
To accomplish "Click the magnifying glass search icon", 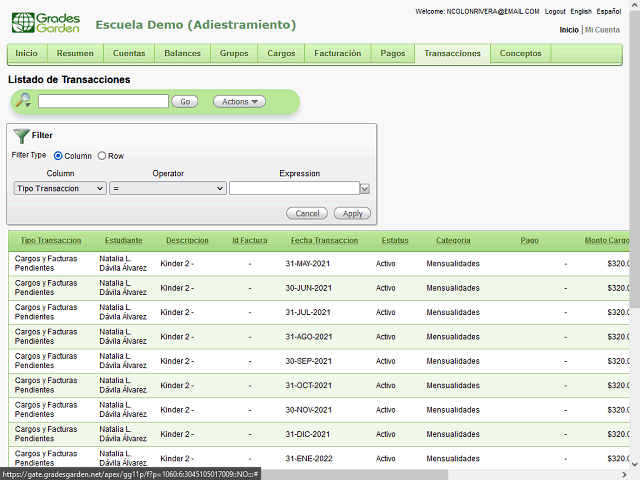I will click(23, 100).
